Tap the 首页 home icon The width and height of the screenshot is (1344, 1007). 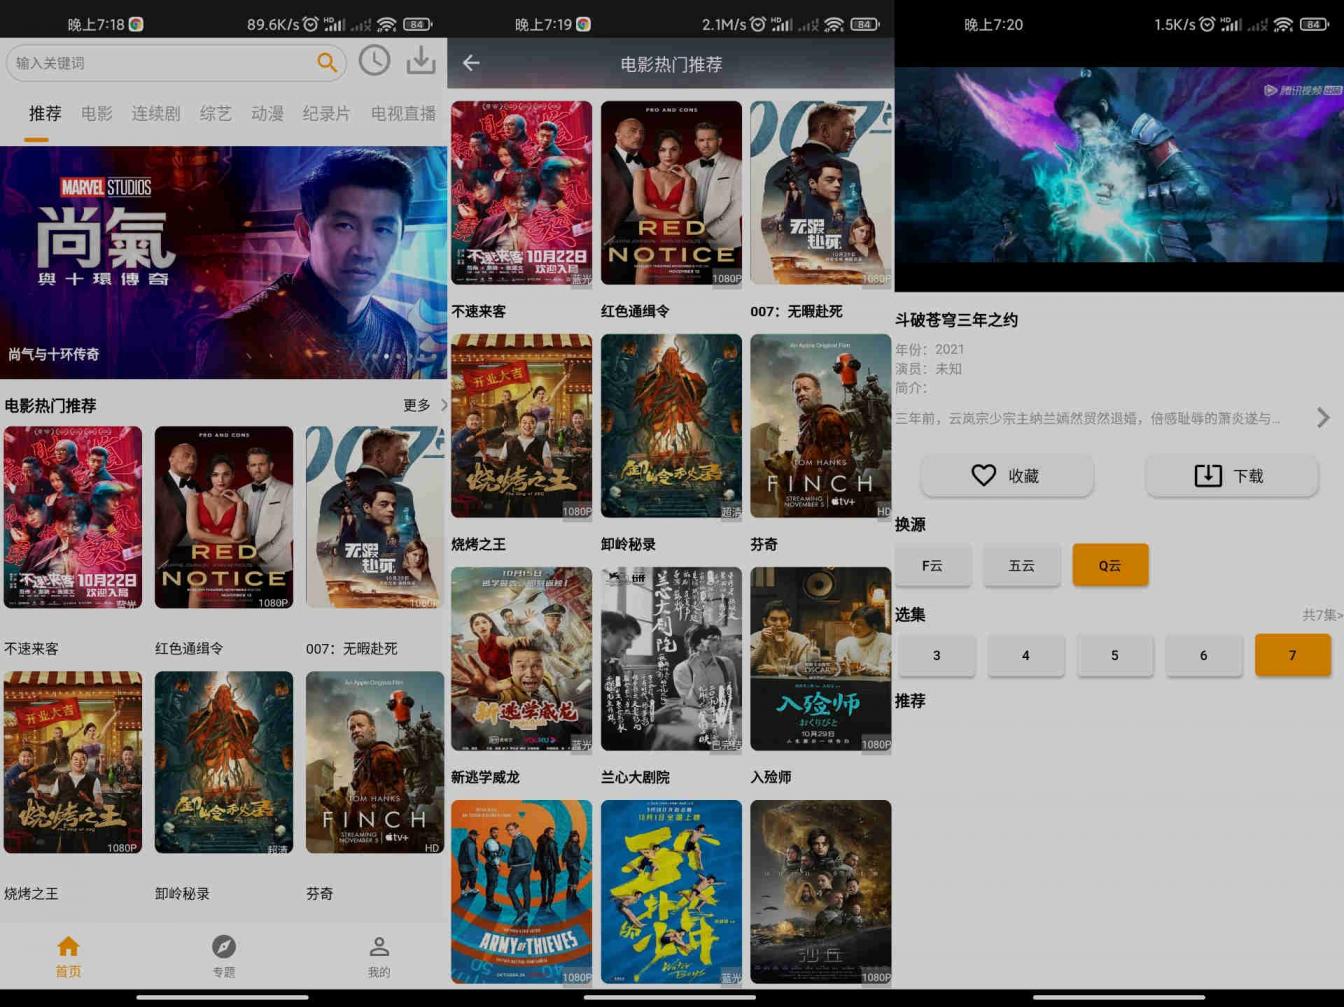click(68, 946)
